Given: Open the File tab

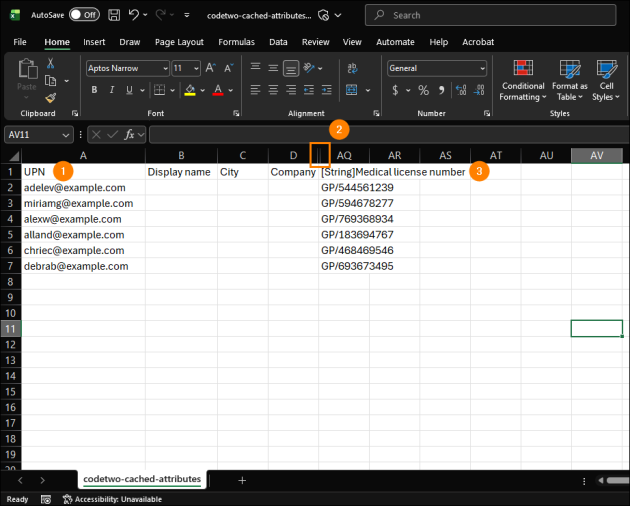Looking at the screenshot, I should click(x=20, y=42).
